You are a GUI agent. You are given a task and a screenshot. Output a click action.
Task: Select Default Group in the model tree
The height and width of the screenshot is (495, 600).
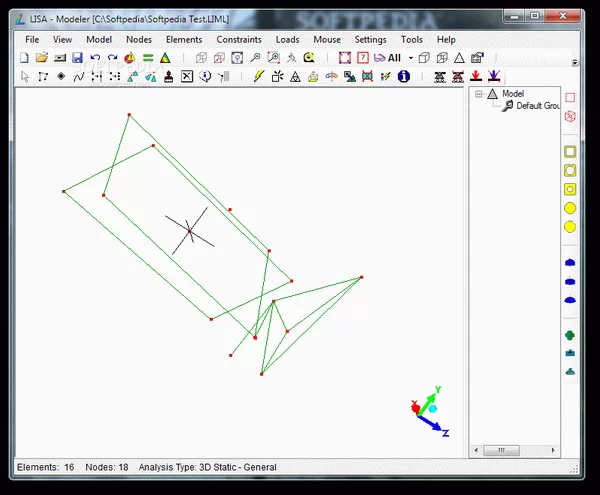coord(537,105)
